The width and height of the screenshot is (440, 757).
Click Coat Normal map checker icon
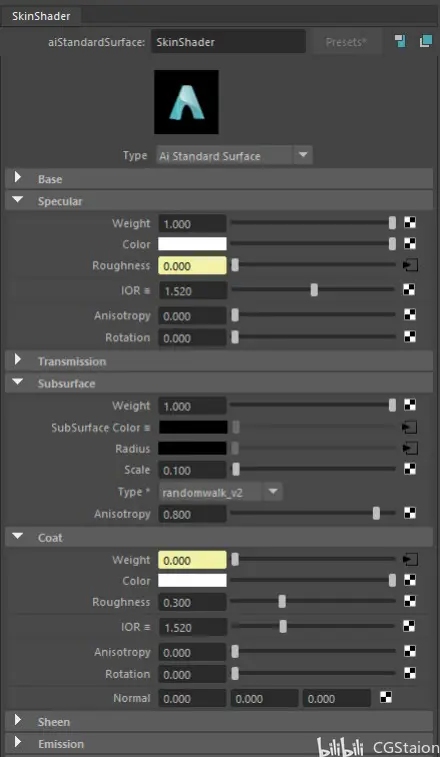pos(385,697)
